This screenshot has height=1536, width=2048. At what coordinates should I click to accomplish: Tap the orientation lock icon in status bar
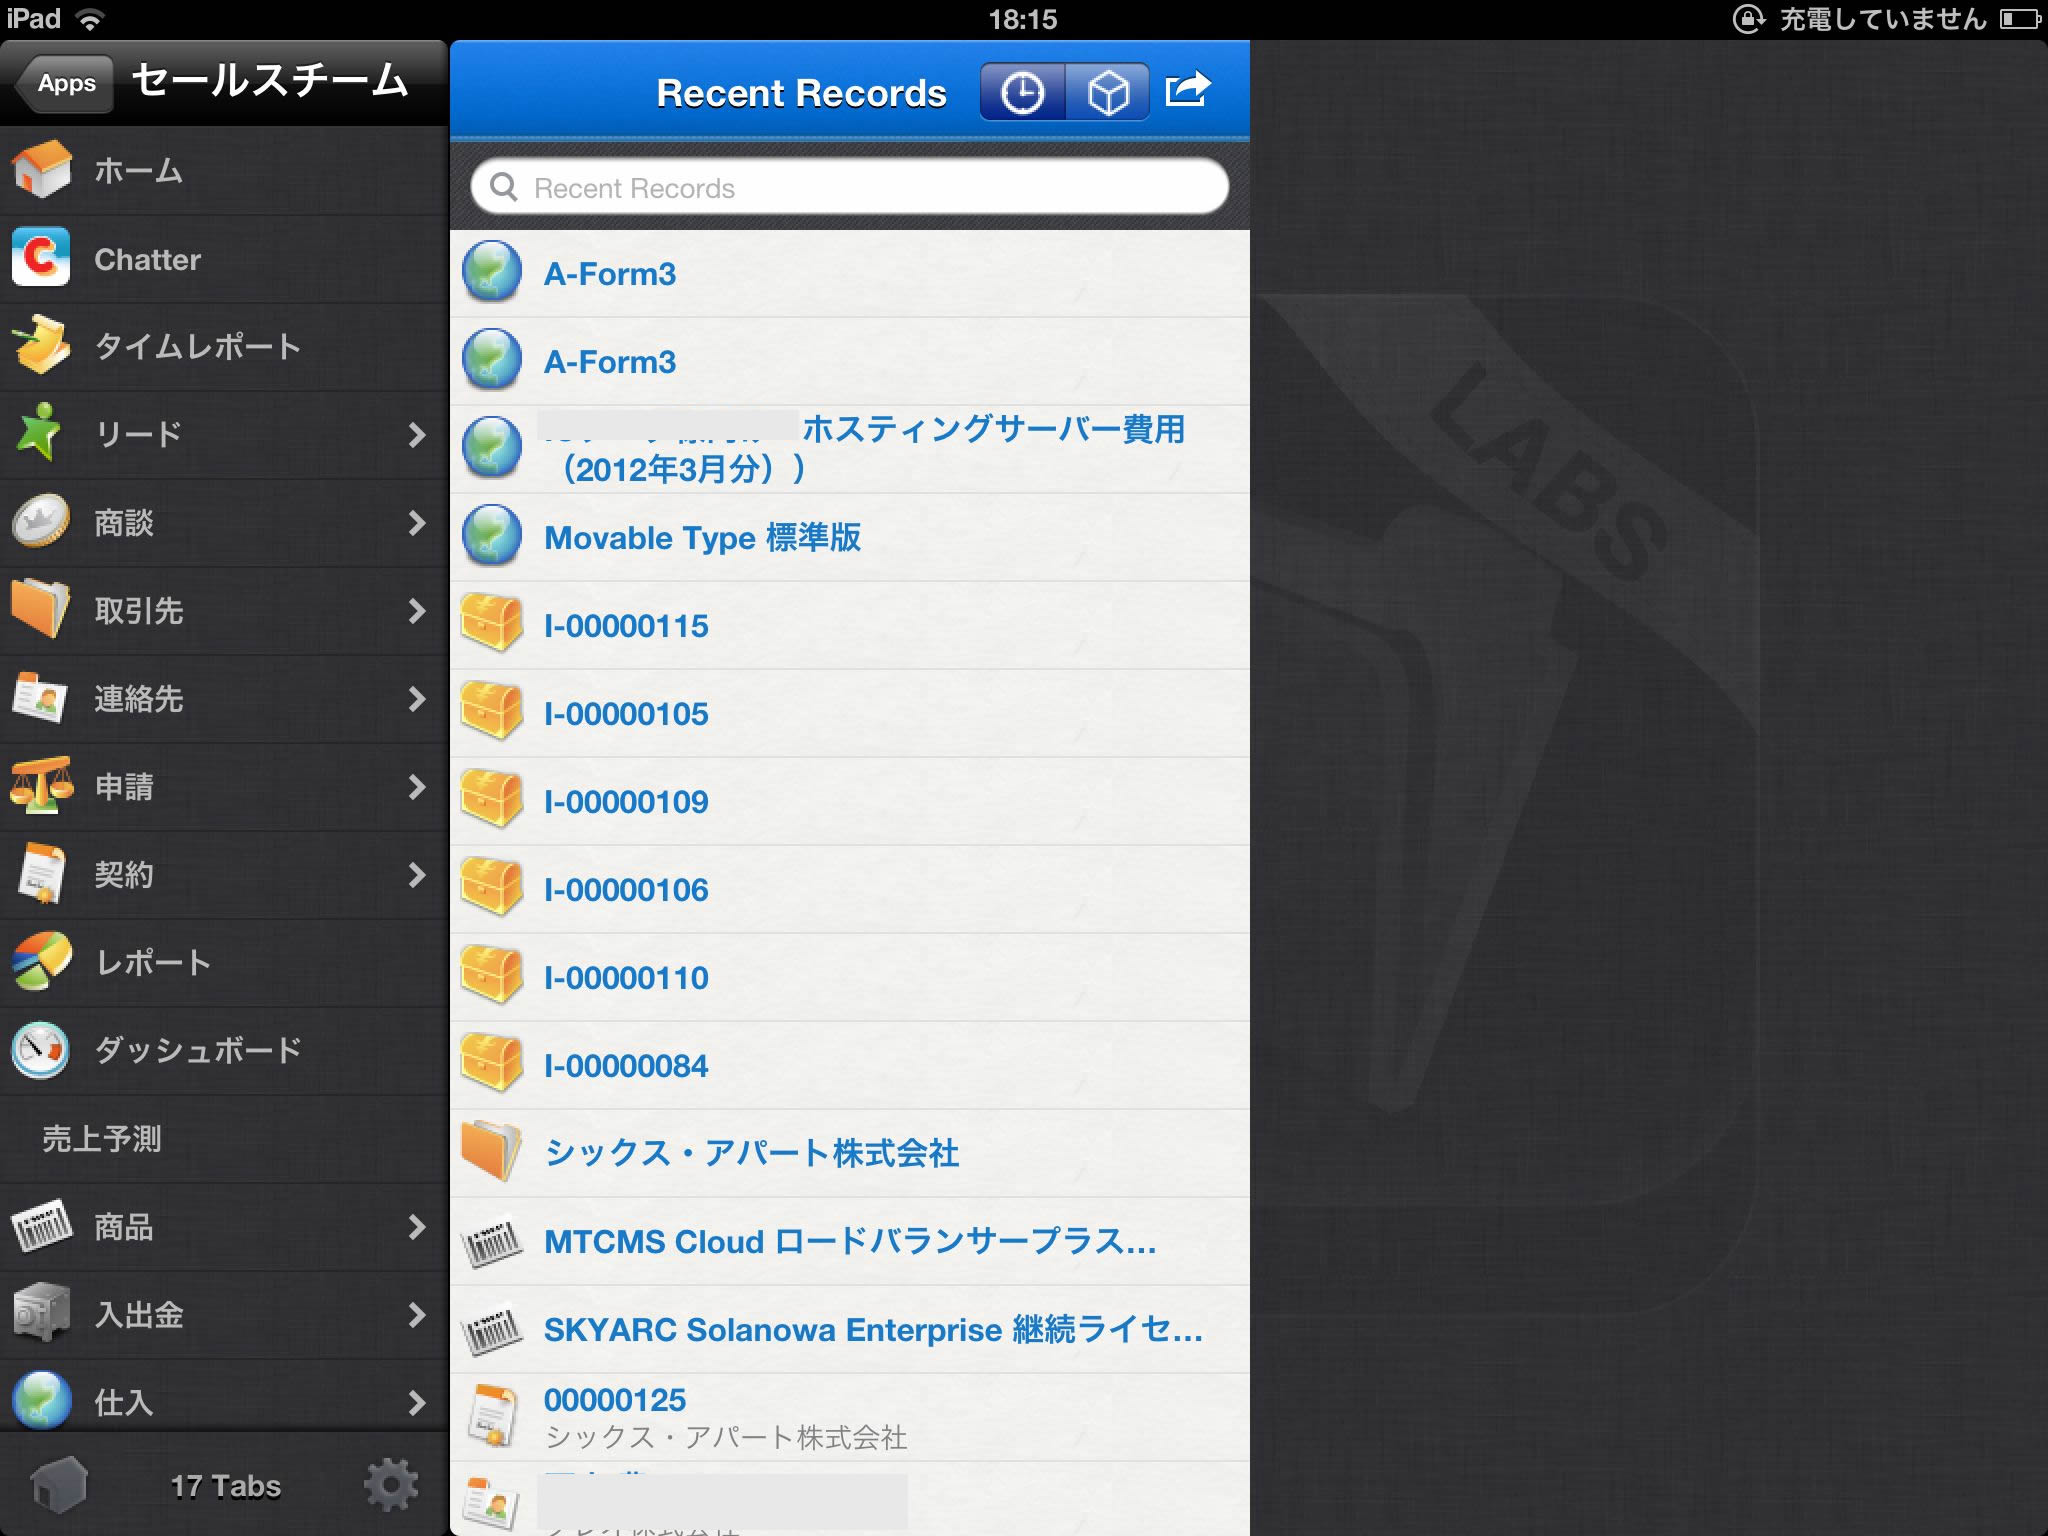(x=1748, y=19)
